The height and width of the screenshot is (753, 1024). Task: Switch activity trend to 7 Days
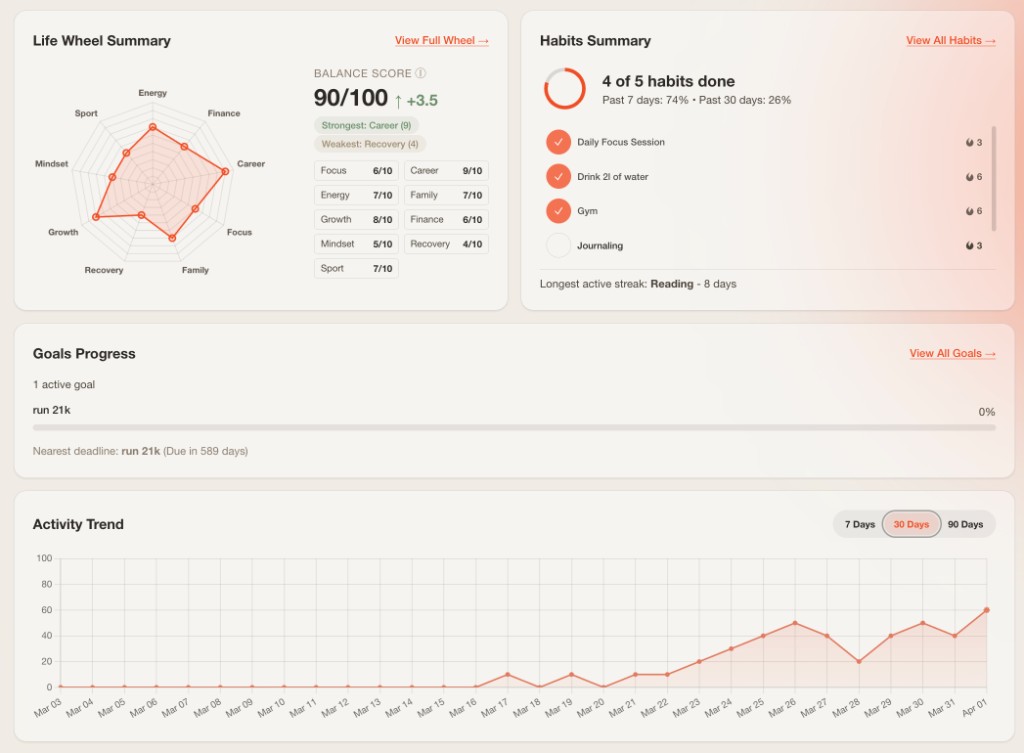click(x=859, y=524)
